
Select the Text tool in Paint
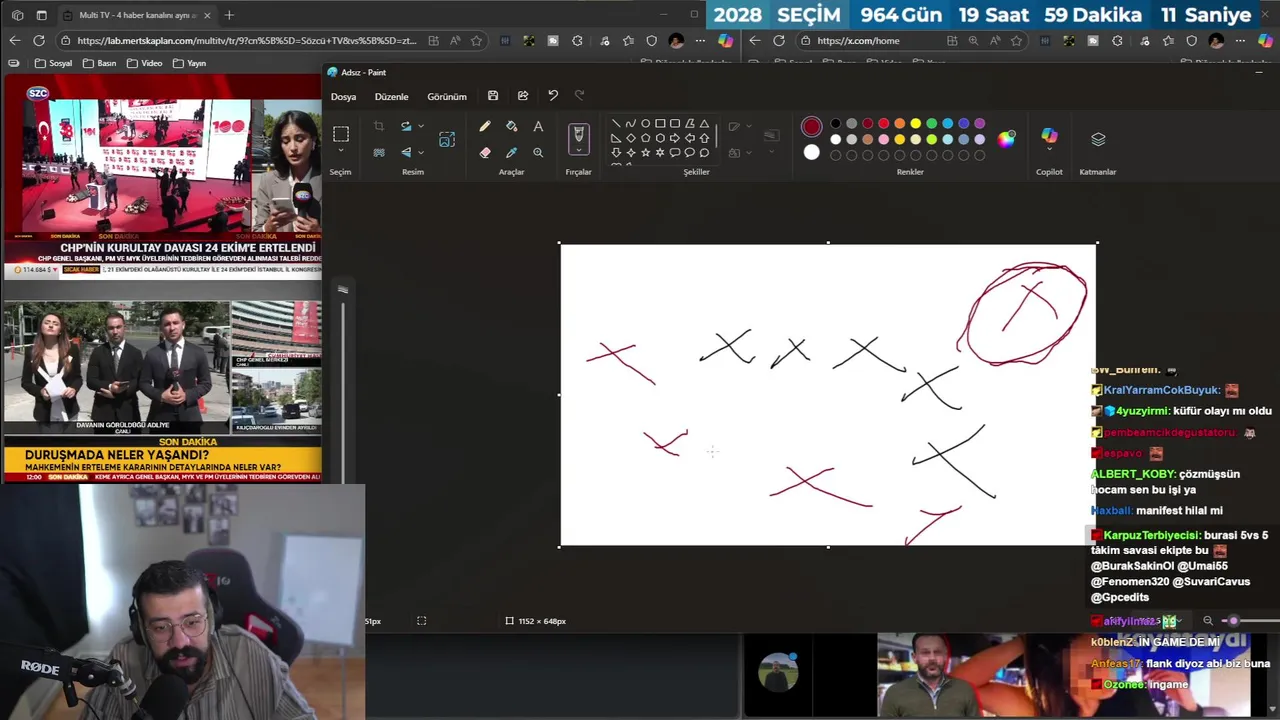[x=538, y=127]
